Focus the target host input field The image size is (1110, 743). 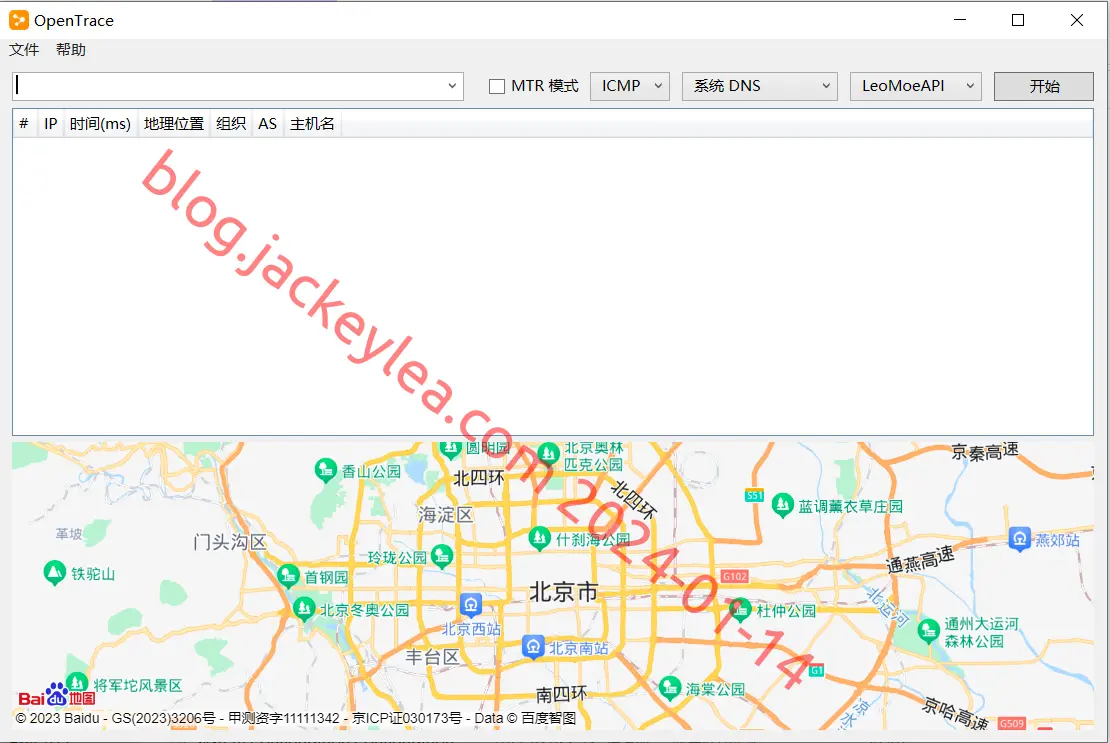click(229, 86)
